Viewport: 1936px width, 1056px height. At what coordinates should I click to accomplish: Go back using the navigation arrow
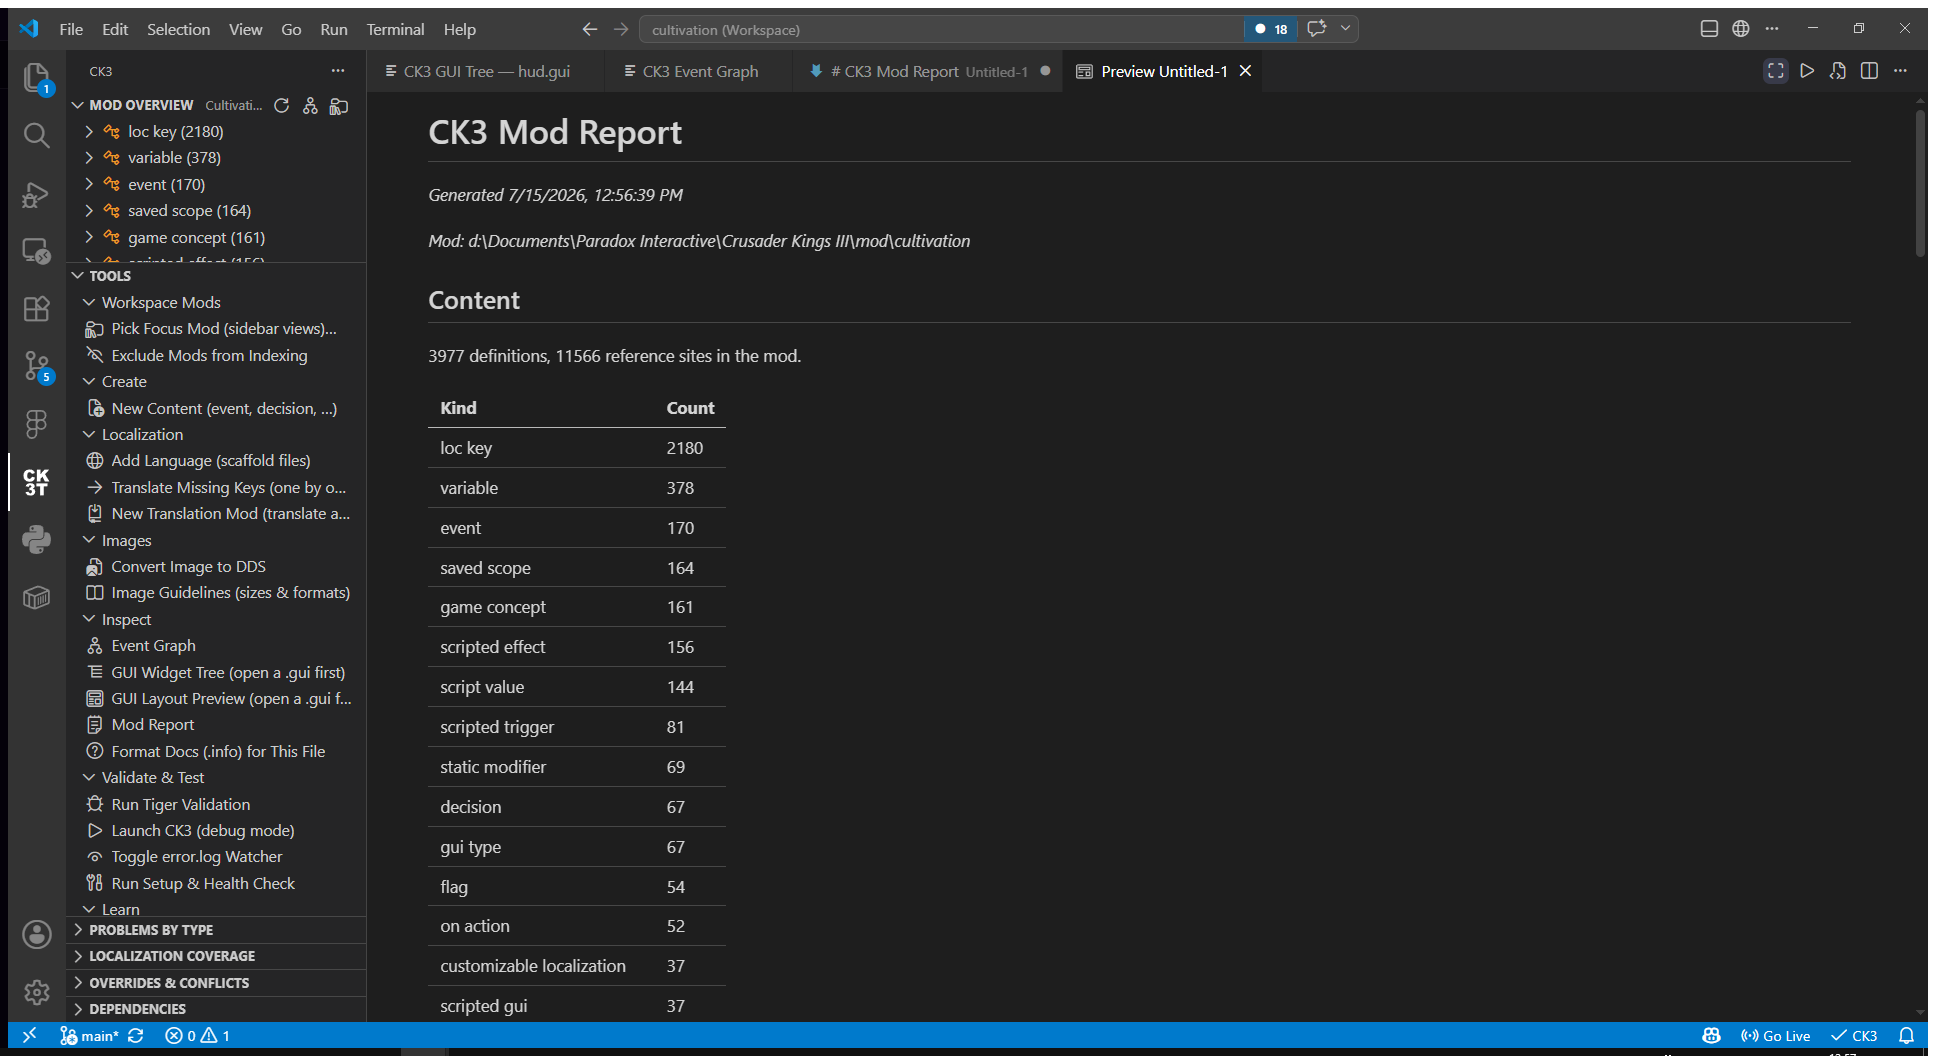[590, 29]
